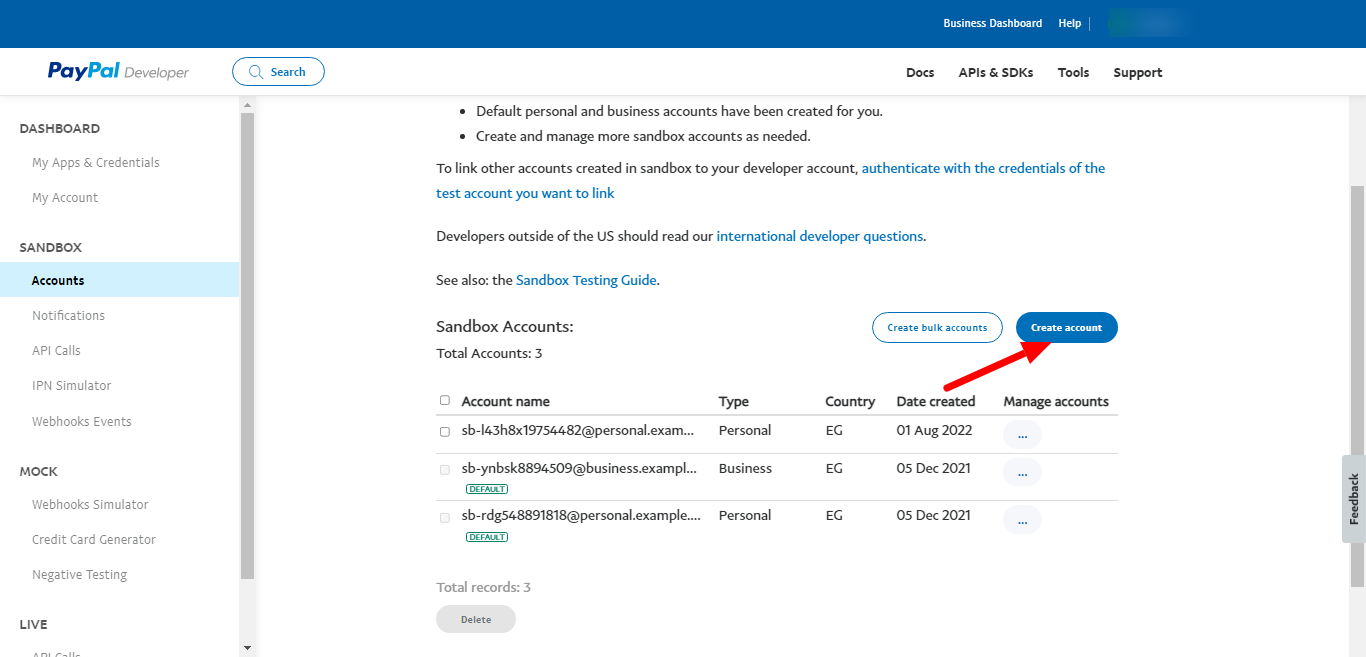The image size is (1366, 657).
Task: Open international developer questions link
Action: tap(820, 237)
